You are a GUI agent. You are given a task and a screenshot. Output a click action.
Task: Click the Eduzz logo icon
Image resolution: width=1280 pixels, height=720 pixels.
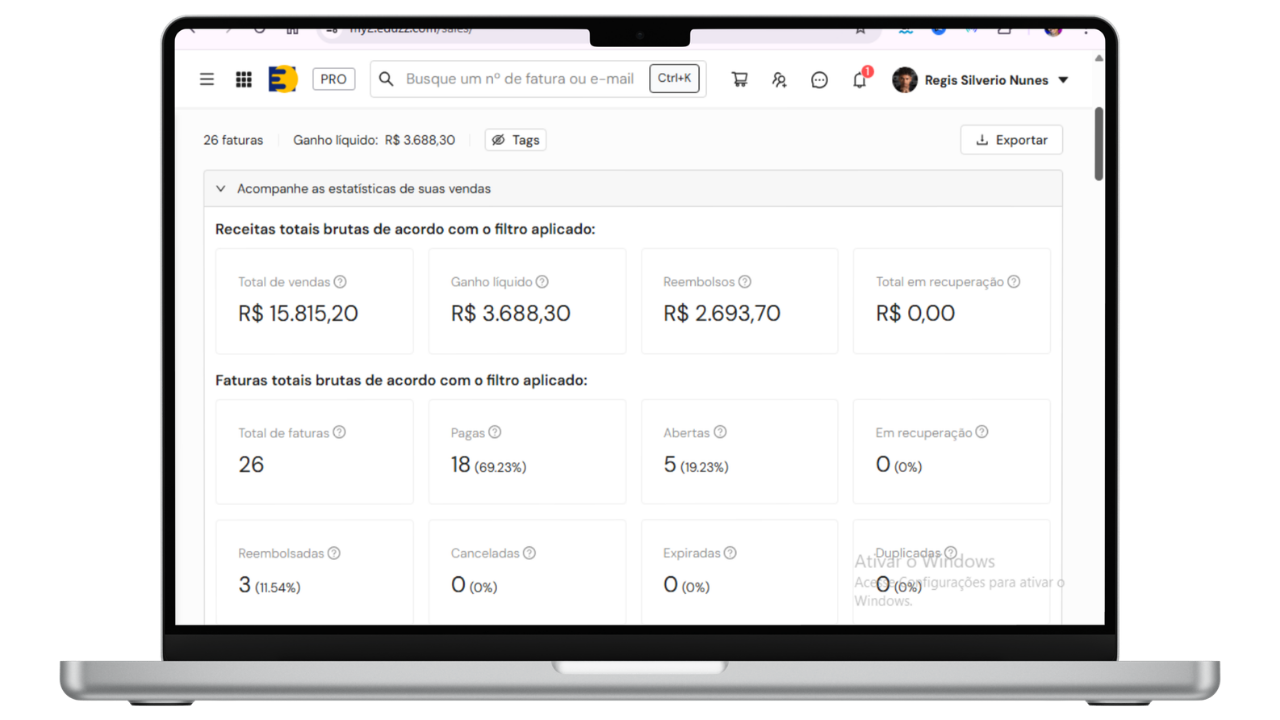pyautogui.click(x=283, y=80)
